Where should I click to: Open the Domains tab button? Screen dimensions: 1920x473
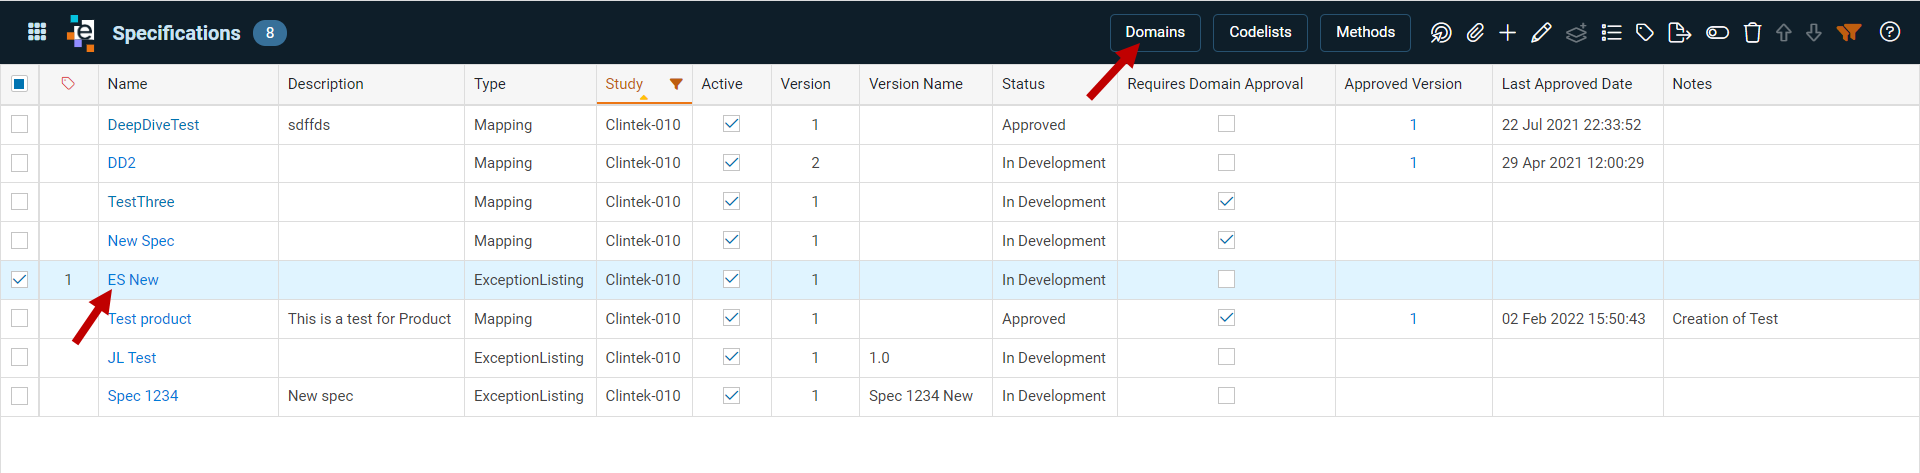(1155, 32)
